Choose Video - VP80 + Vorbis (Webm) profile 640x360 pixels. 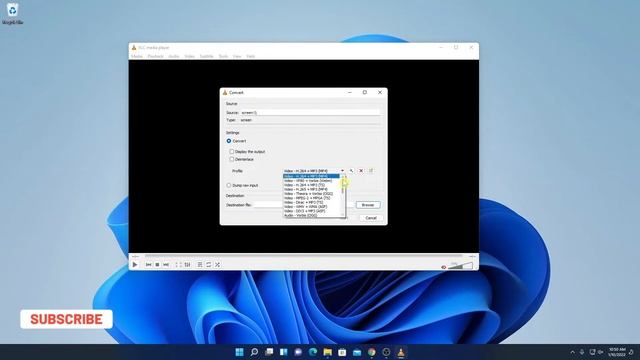tap(311, 180)
